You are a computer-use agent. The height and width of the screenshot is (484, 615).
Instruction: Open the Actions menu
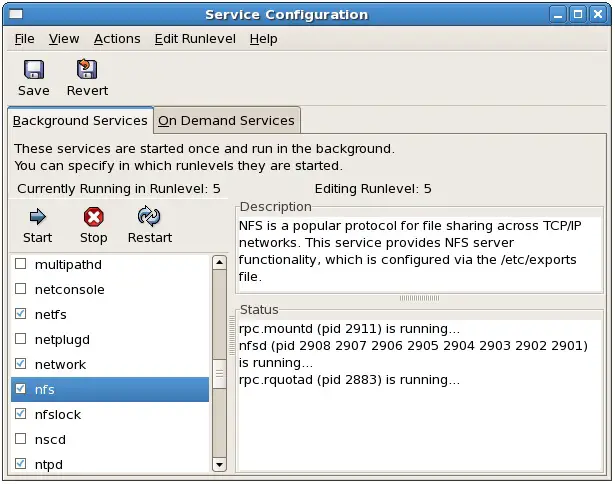tap(117, 39)
